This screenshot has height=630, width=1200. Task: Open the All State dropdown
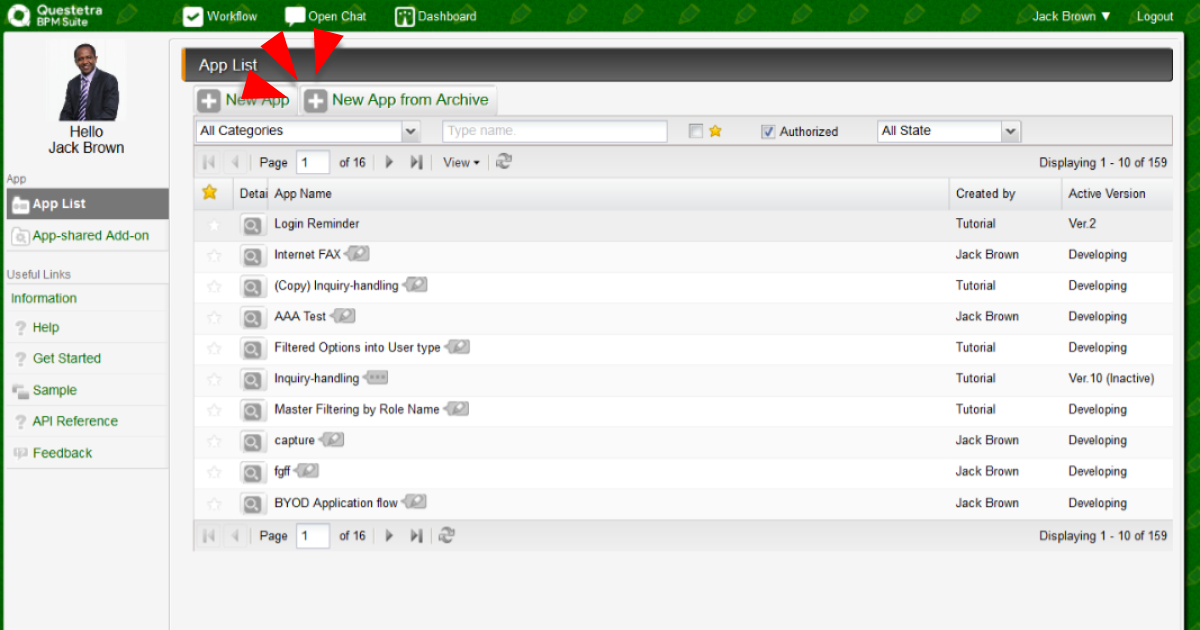[x=1010, y=131]
